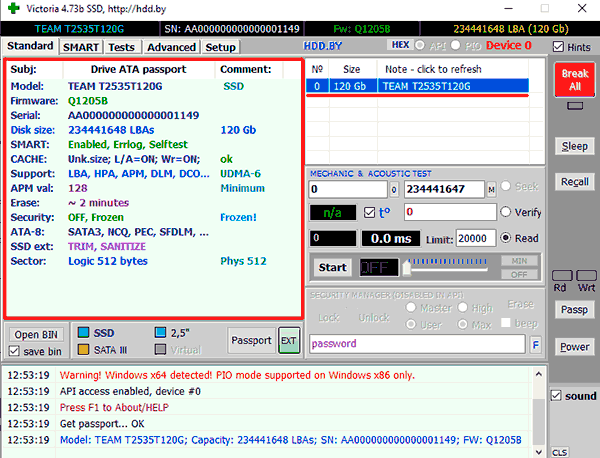Switch to the Tests tab
600x458 pixels.
pyautogui.click(x=121, y=47)
